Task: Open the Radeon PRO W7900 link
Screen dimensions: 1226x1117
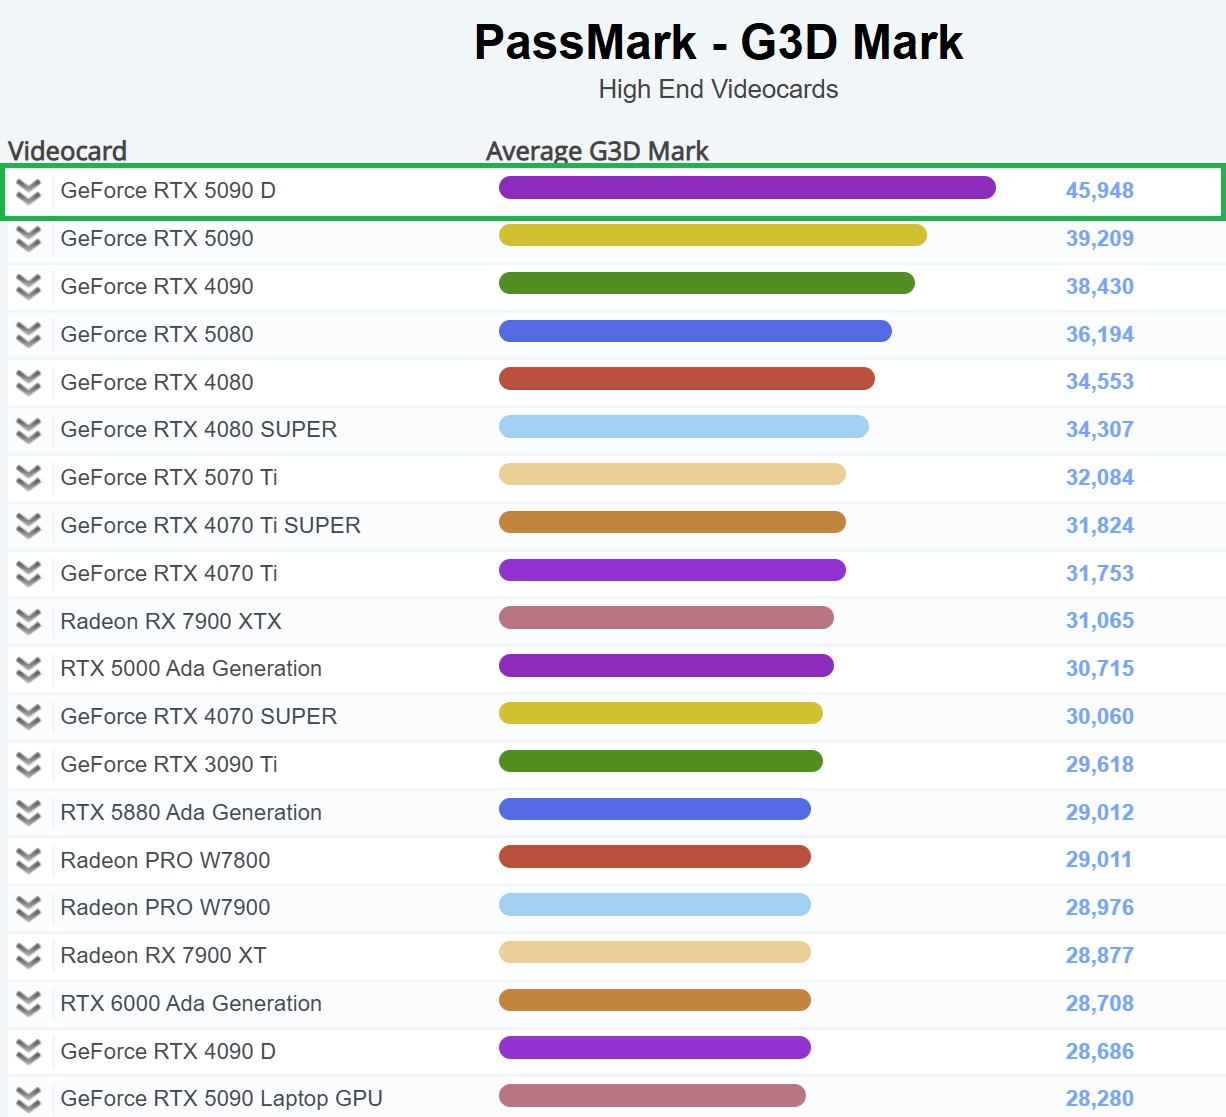Action: pos(165,907)
